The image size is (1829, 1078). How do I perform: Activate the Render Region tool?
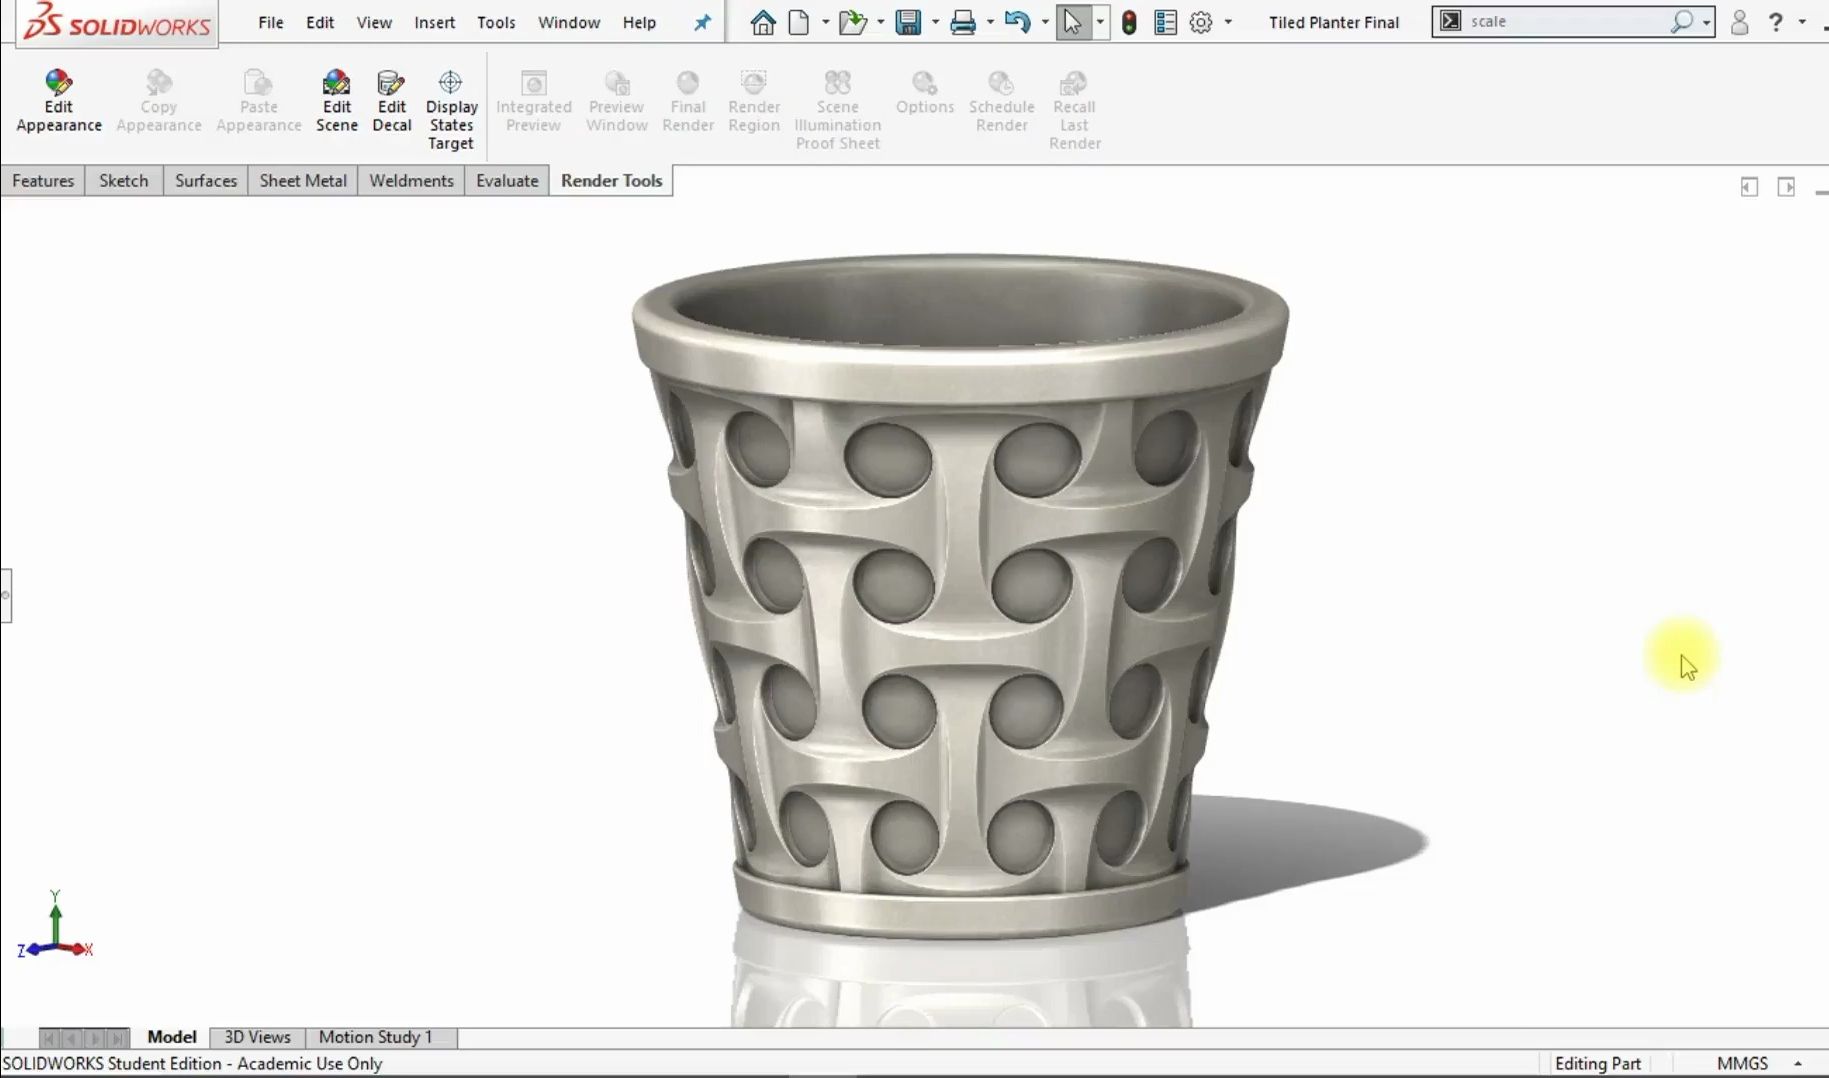[754, 100]
